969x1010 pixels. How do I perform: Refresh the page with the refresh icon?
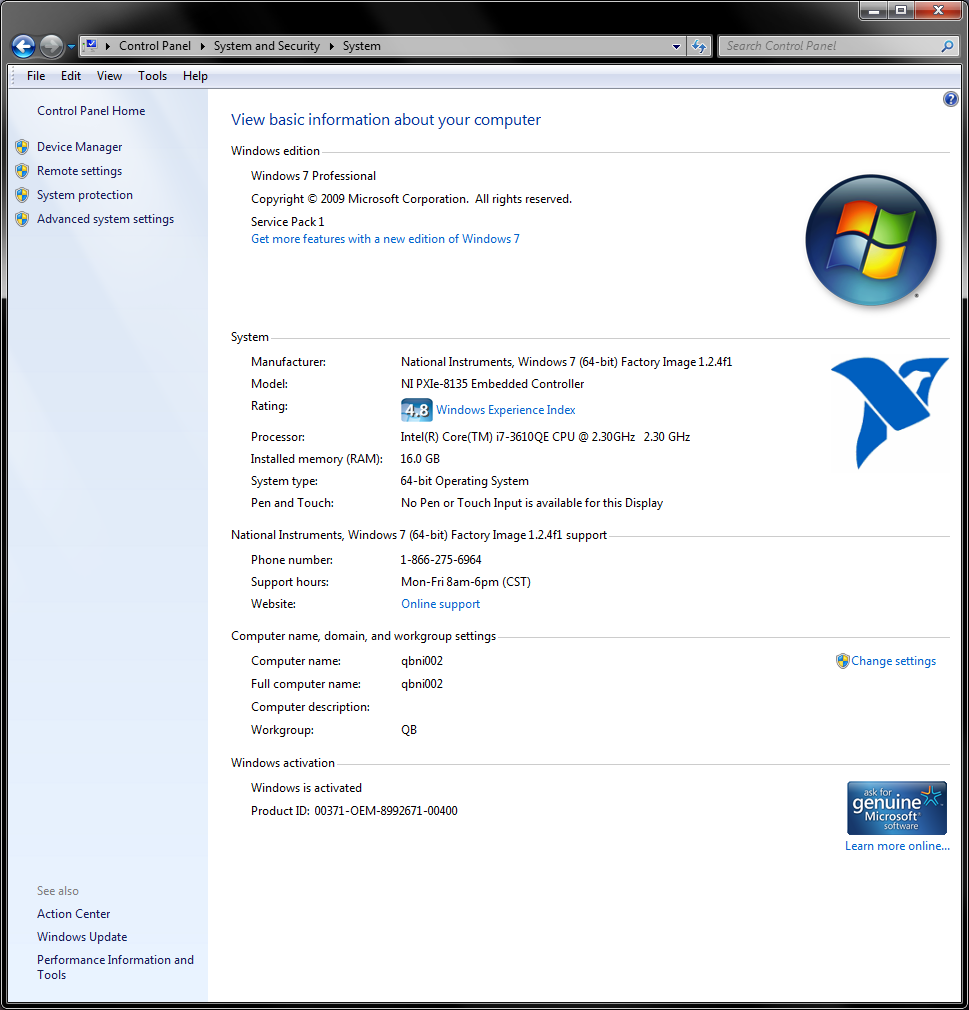point(698,46)
